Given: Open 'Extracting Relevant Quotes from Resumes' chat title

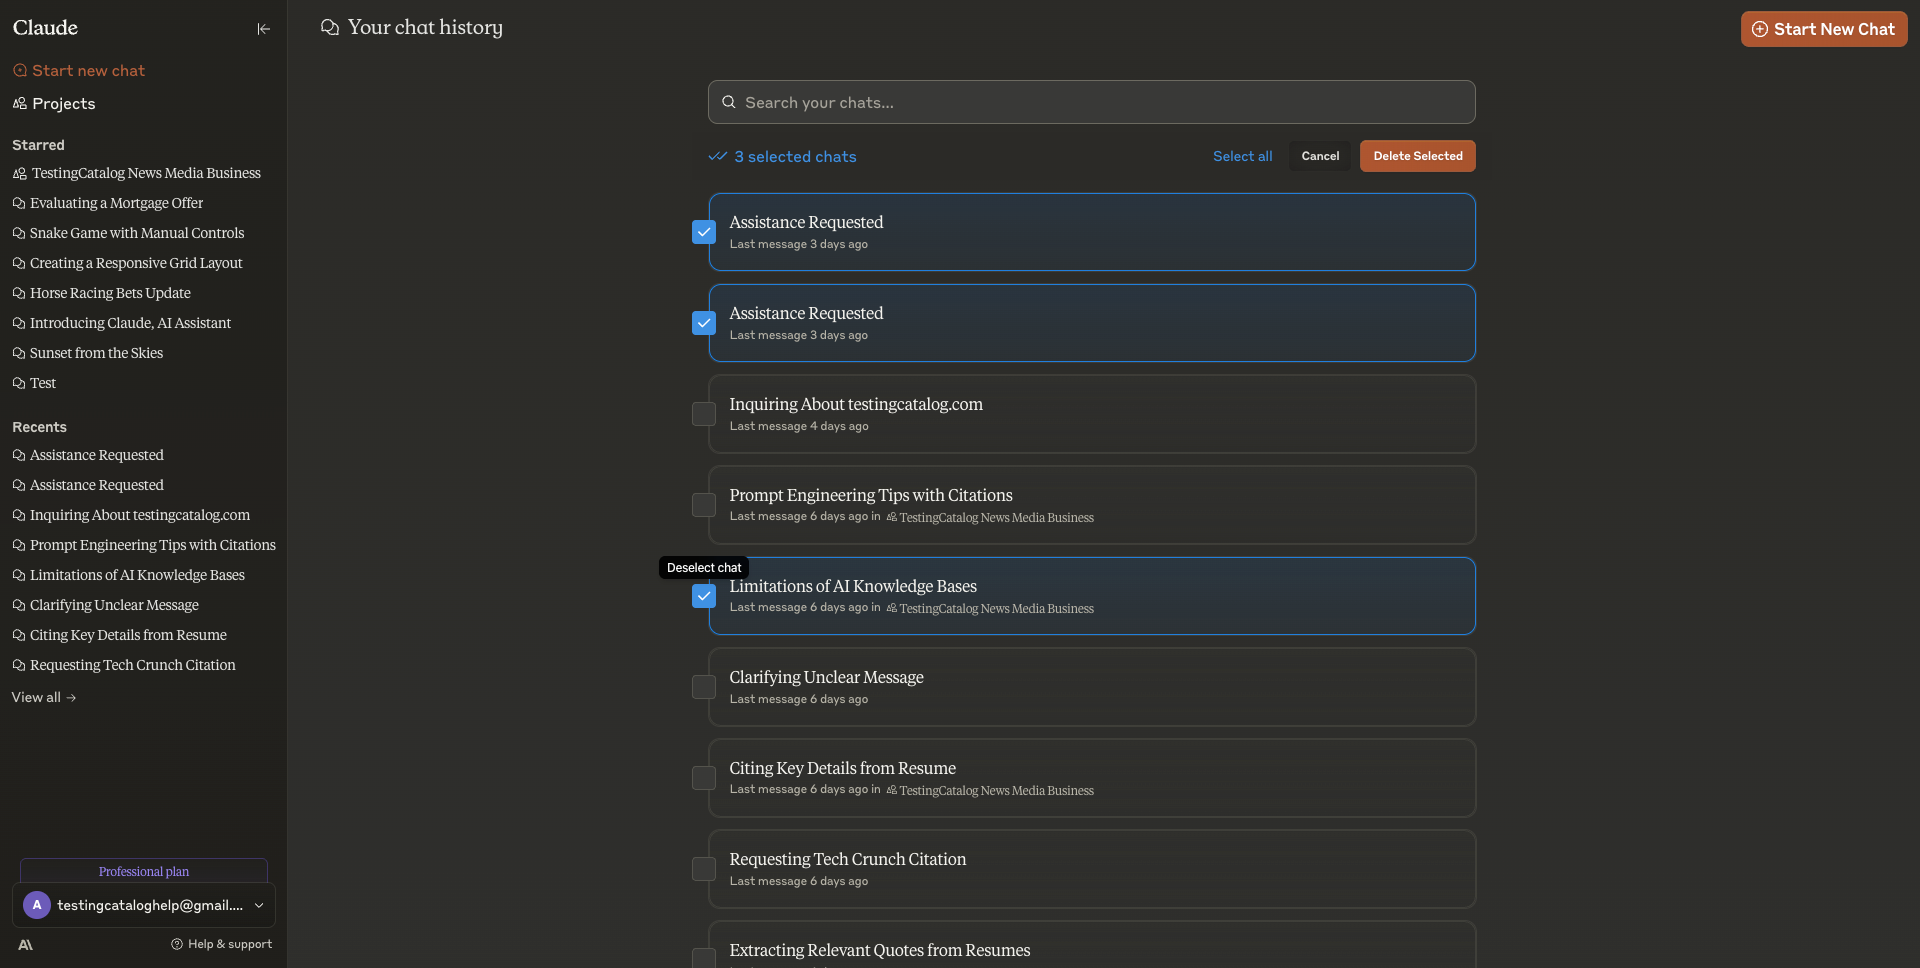Looking at the screenshot, I should point(880,950).
